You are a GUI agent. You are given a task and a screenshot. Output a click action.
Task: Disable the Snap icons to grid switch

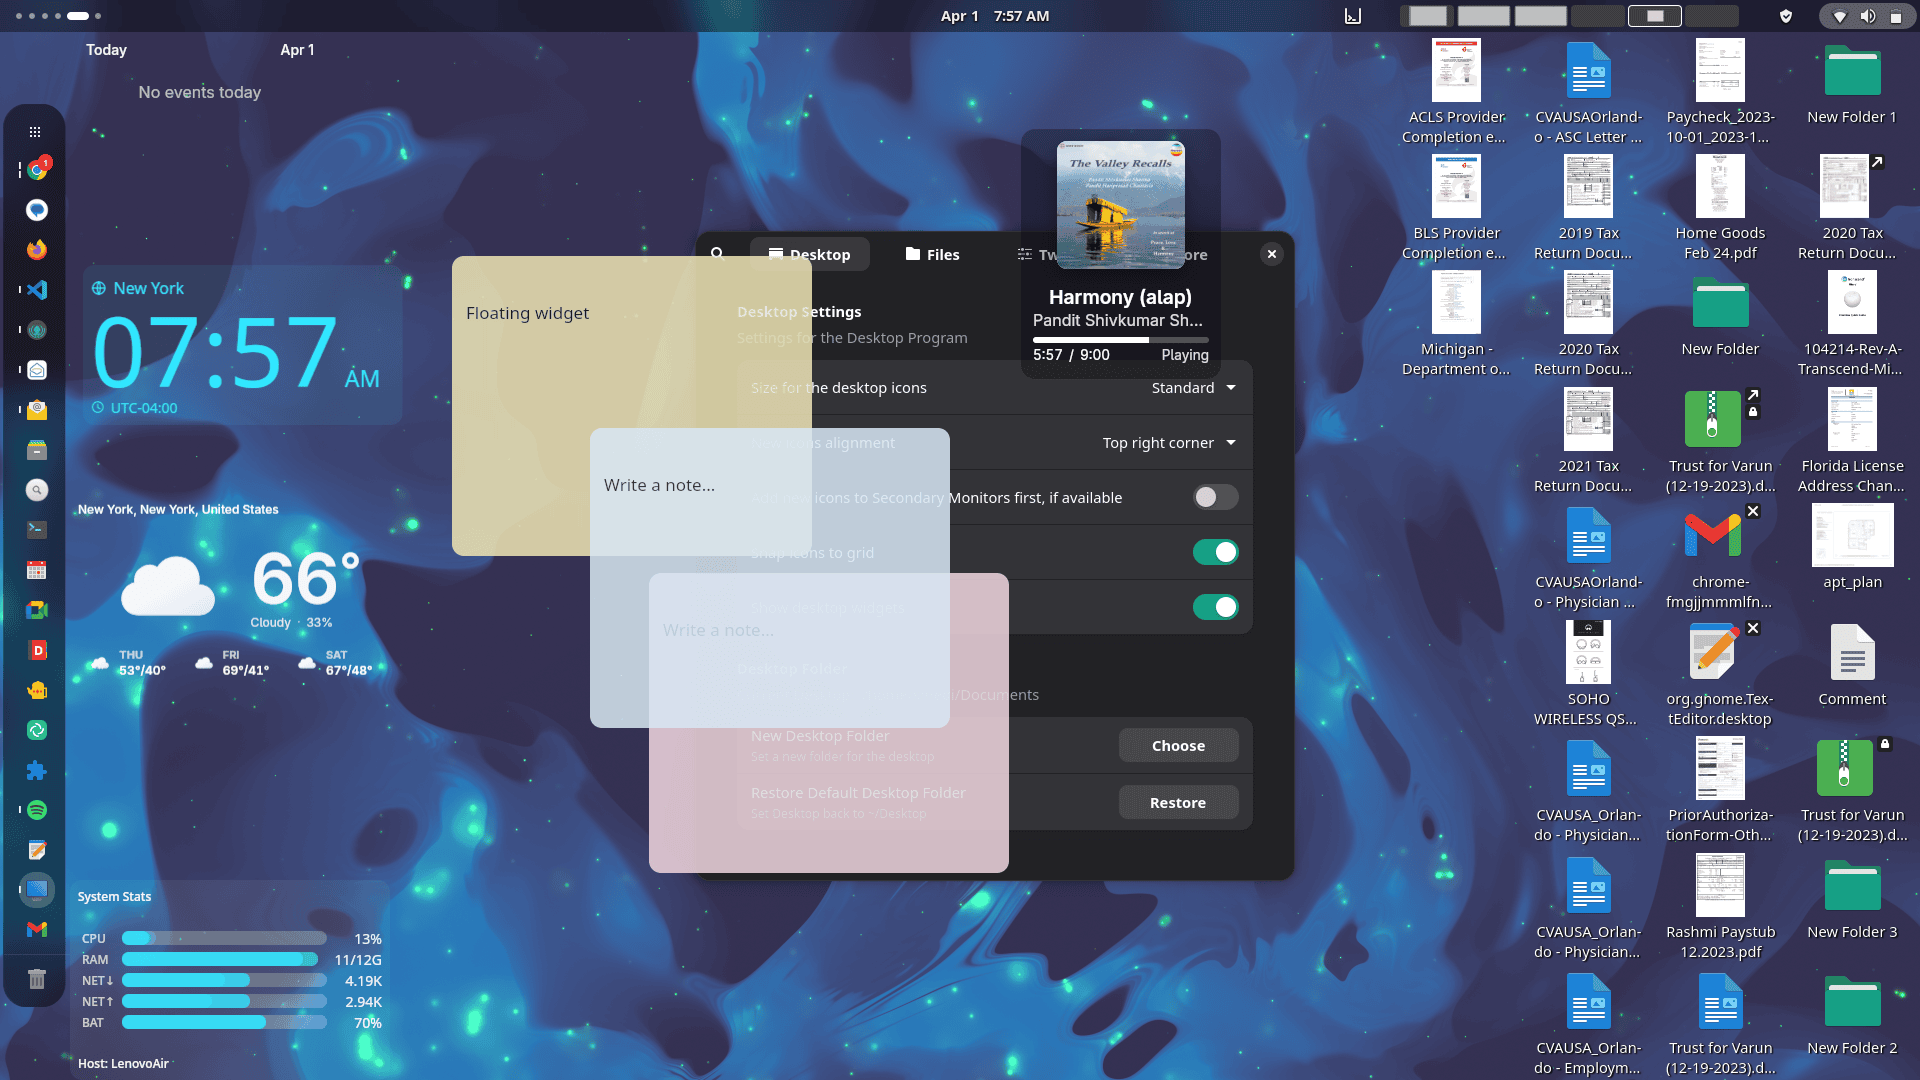1215,552
